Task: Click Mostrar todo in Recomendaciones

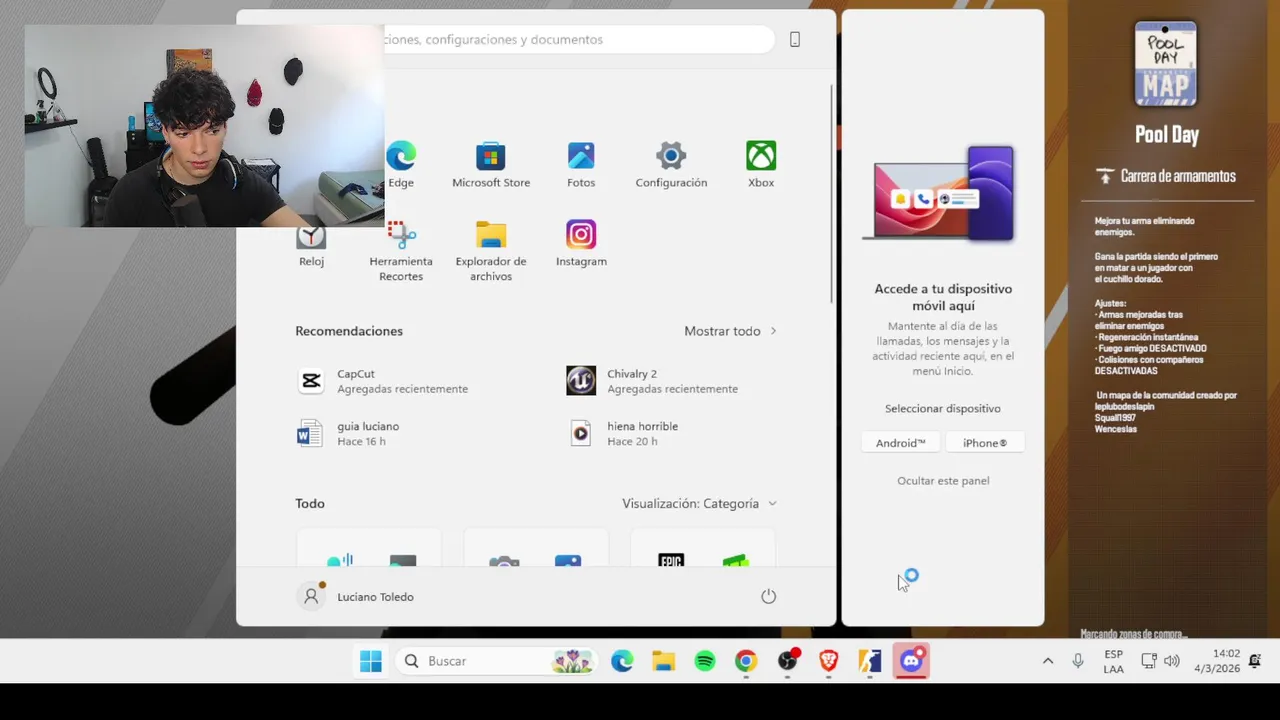Action: coord(730,331)
